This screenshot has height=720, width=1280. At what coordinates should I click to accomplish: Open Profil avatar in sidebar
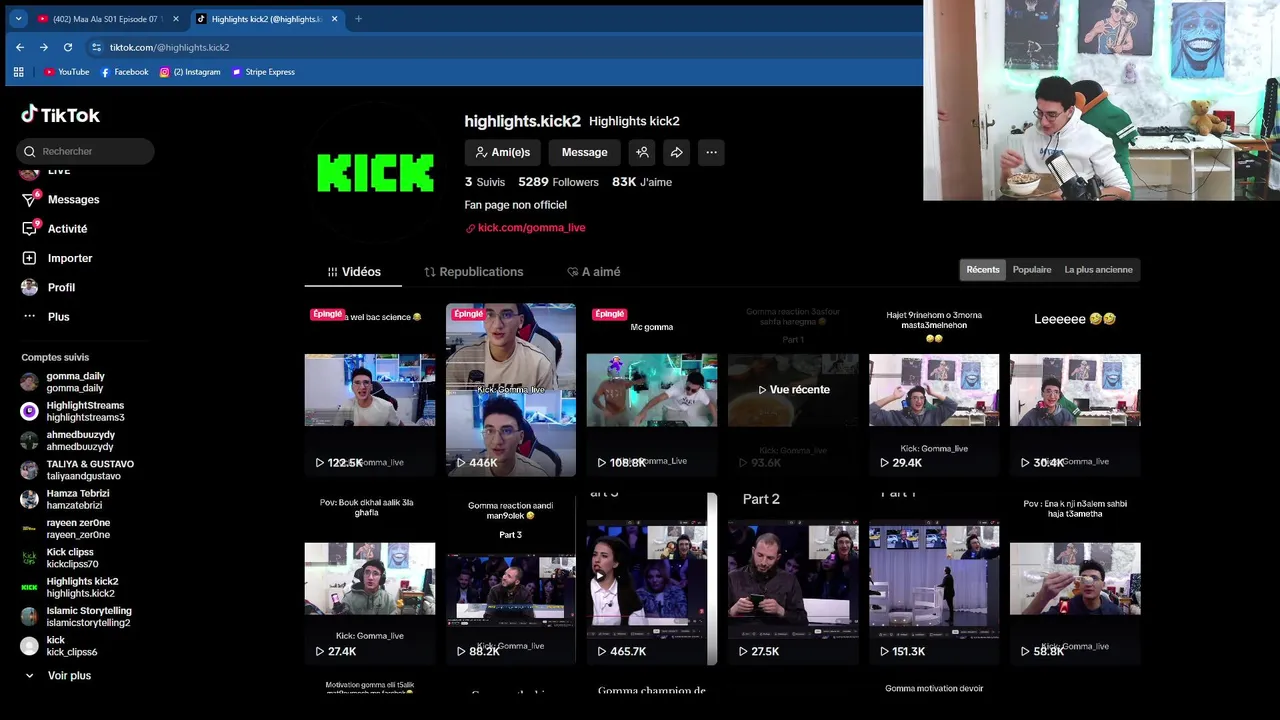point(29,287)
